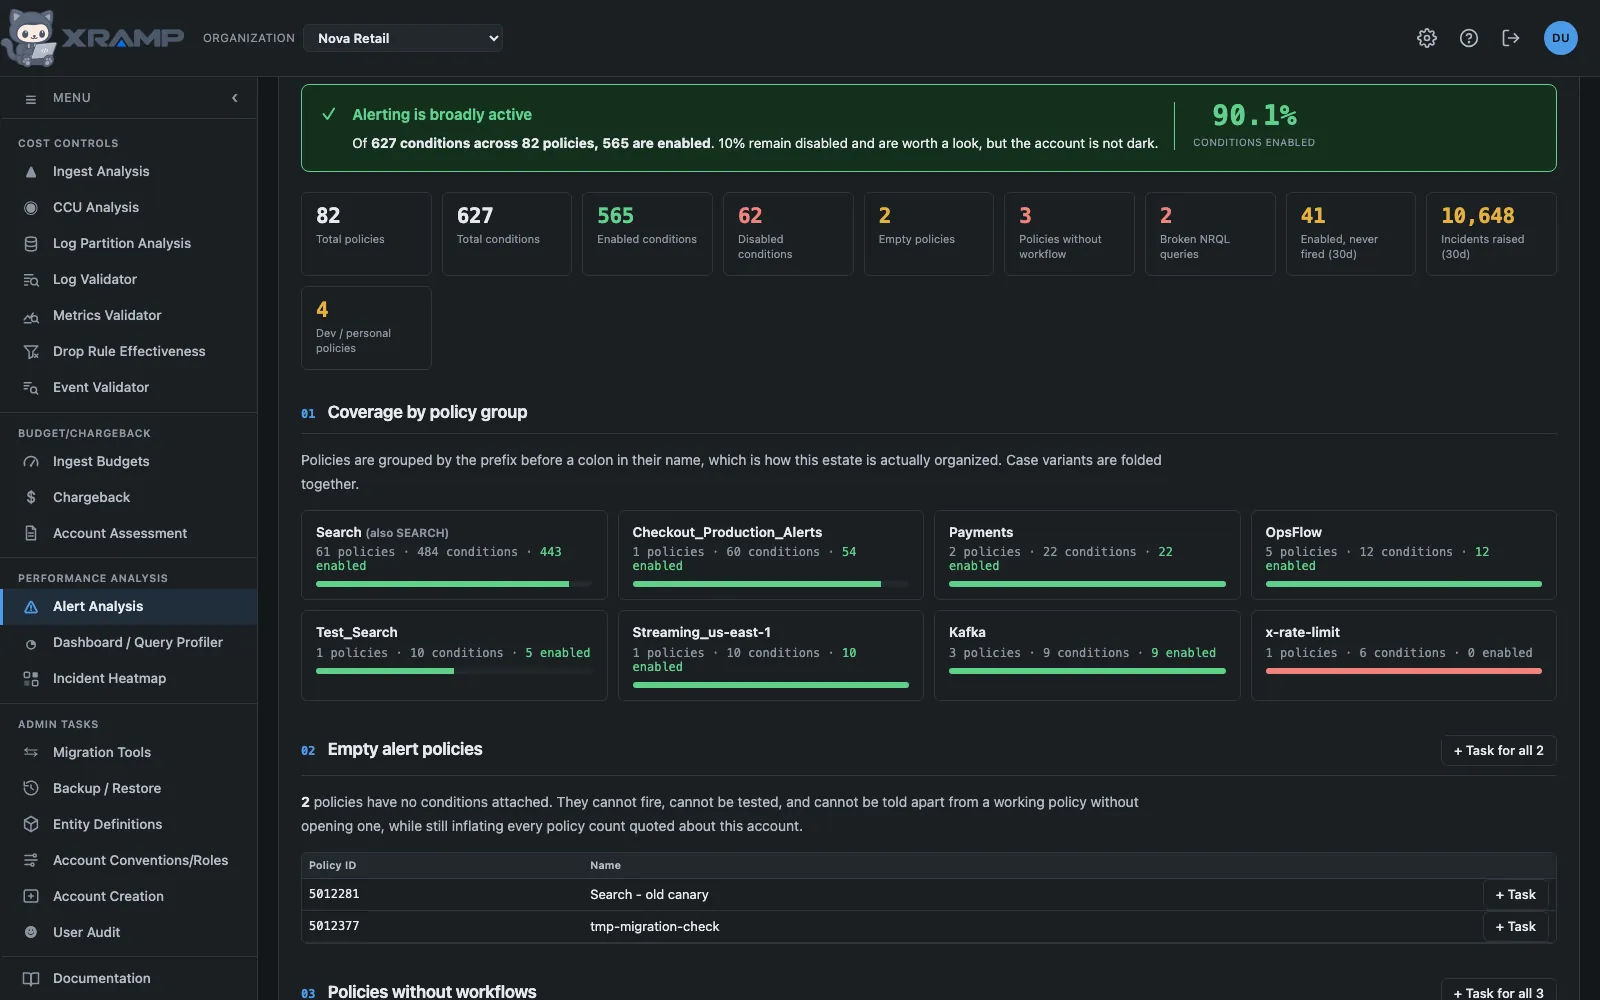Screen dimensions: 1600x1000
Task: Collapse the sidebar with the chevron
Action: (x=235, y=98)
